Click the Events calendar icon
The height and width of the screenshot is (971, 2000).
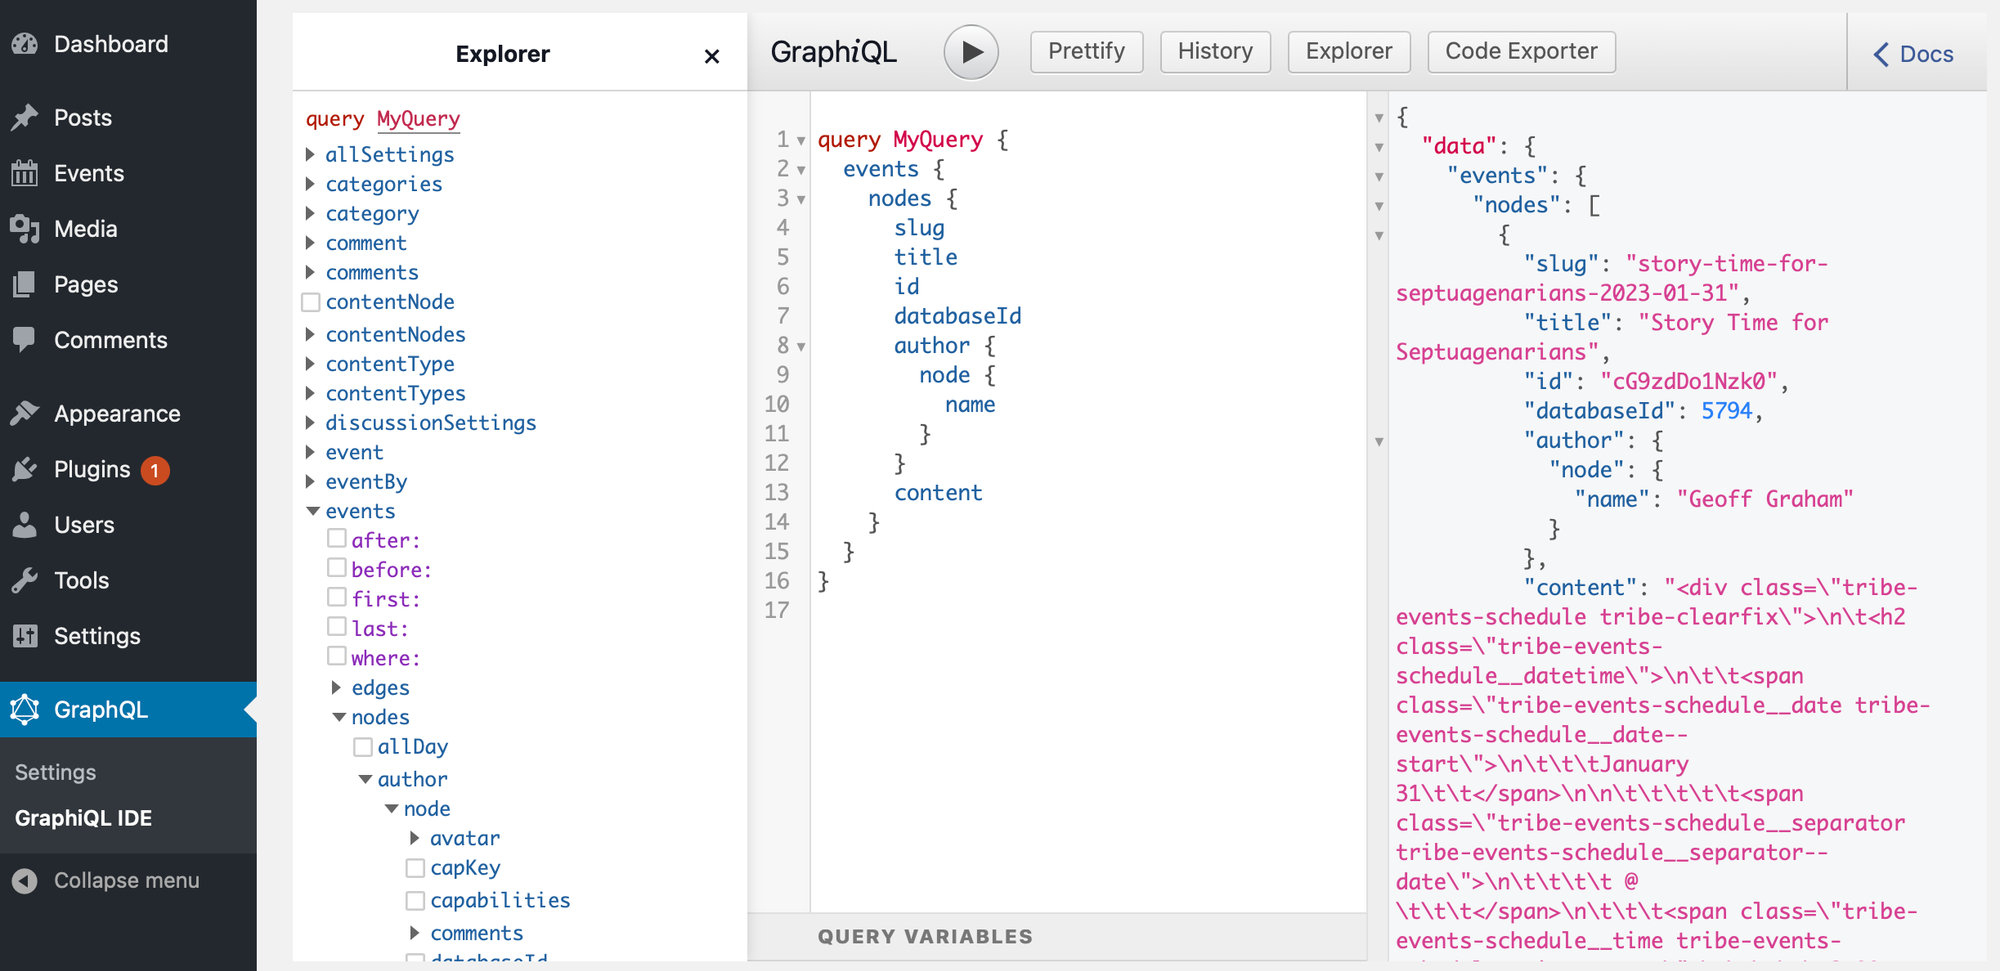click(25, 174)
